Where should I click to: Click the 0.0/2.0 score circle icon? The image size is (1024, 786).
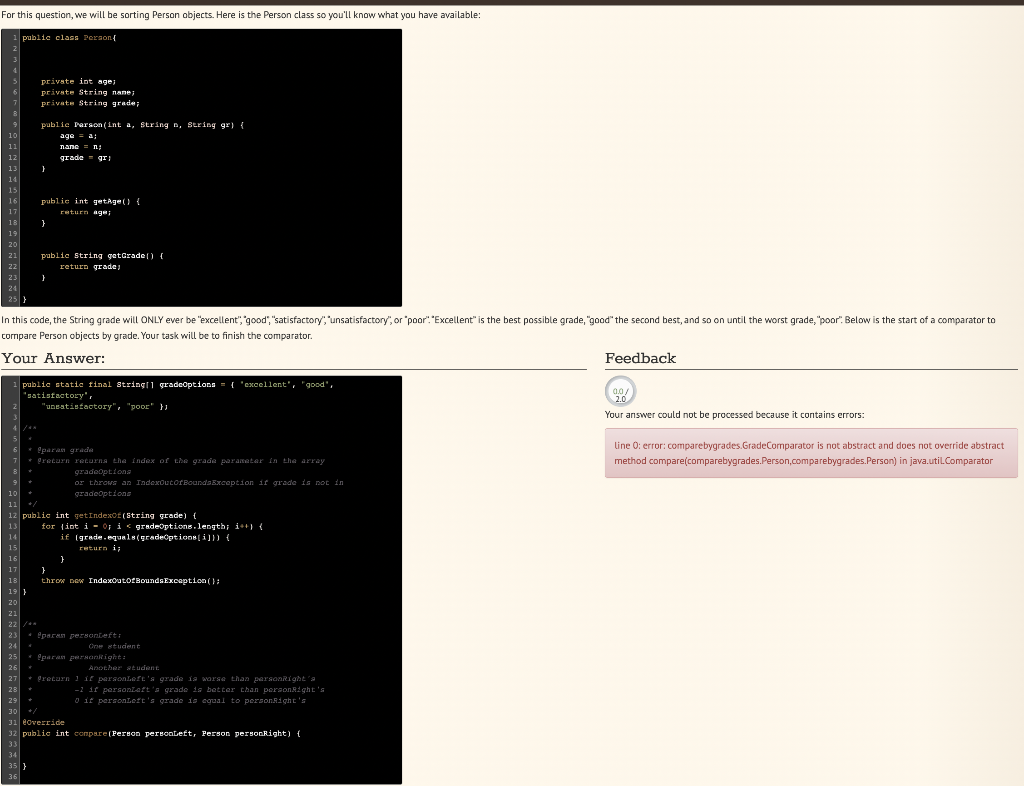[x=620, y=391]
